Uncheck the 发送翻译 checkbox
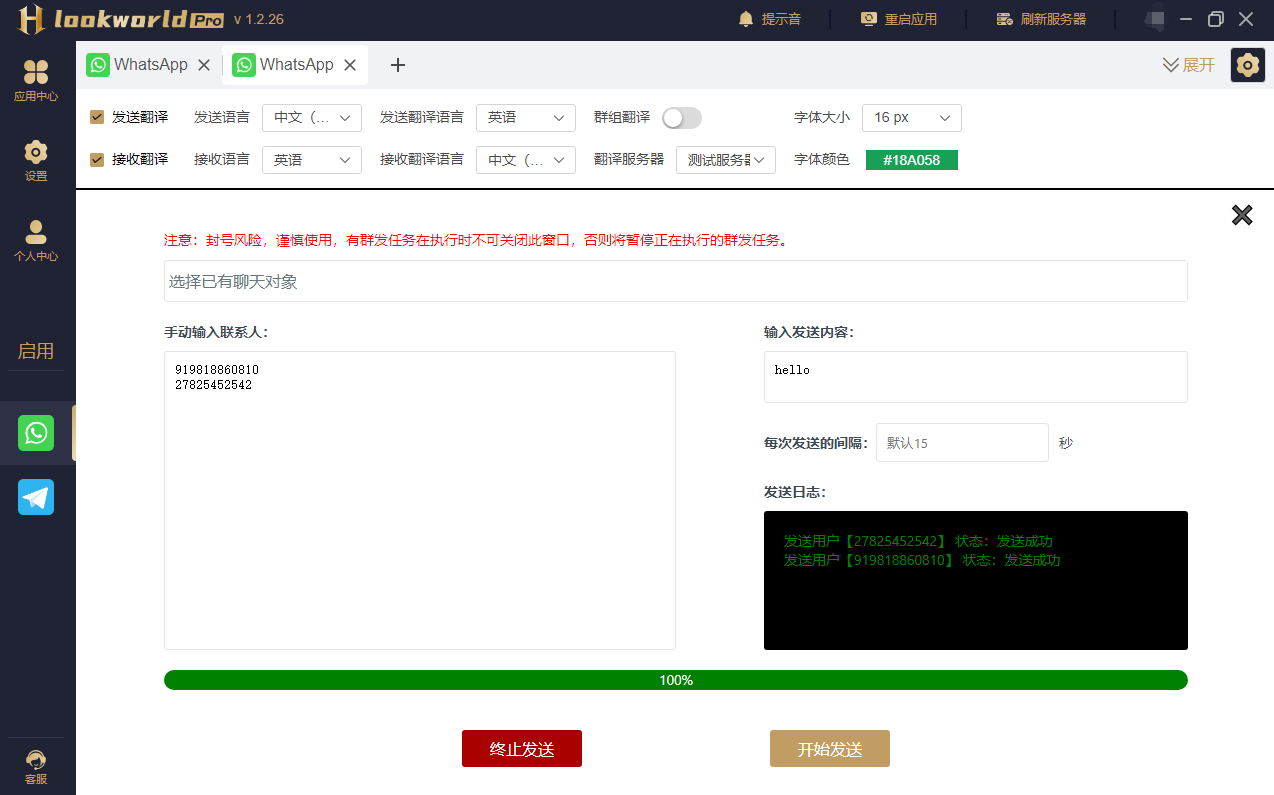This screenshot has height=795, width=1274. [x=97, y=117]
